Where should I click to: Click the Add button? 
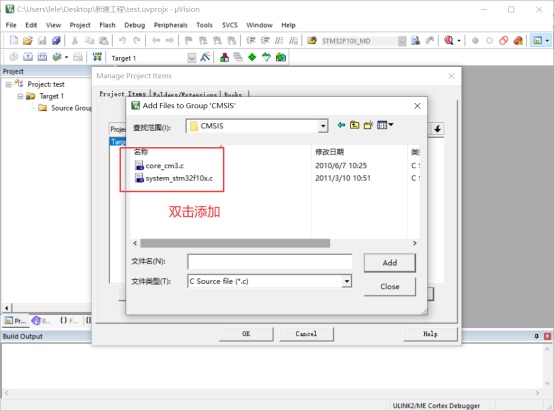[390, 263]
